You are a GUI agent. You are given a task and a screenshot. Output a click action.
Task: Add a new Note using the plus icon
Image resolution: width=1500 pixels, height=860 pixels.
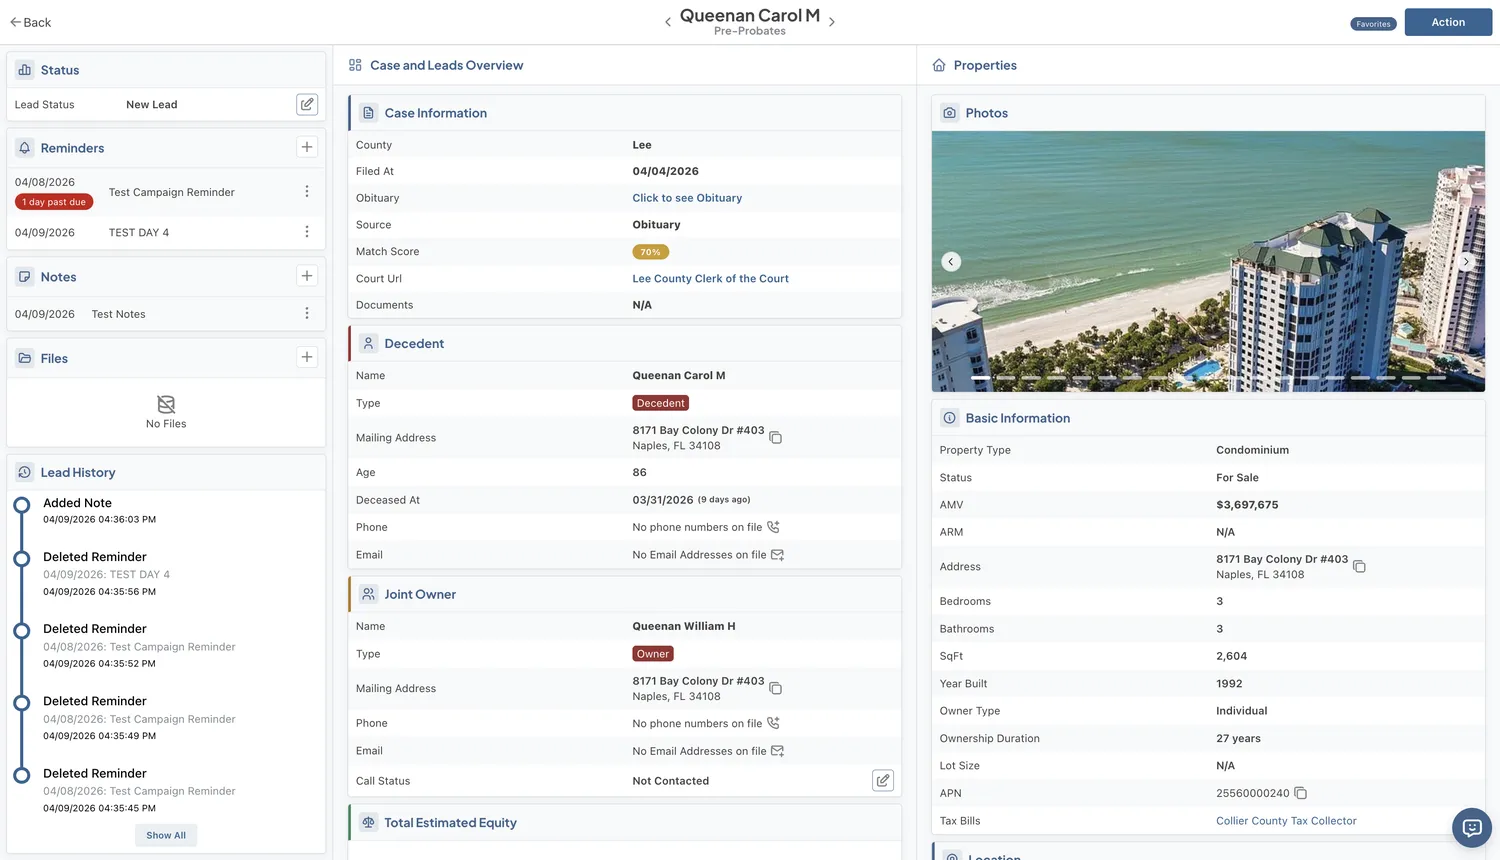pos(306,276)
